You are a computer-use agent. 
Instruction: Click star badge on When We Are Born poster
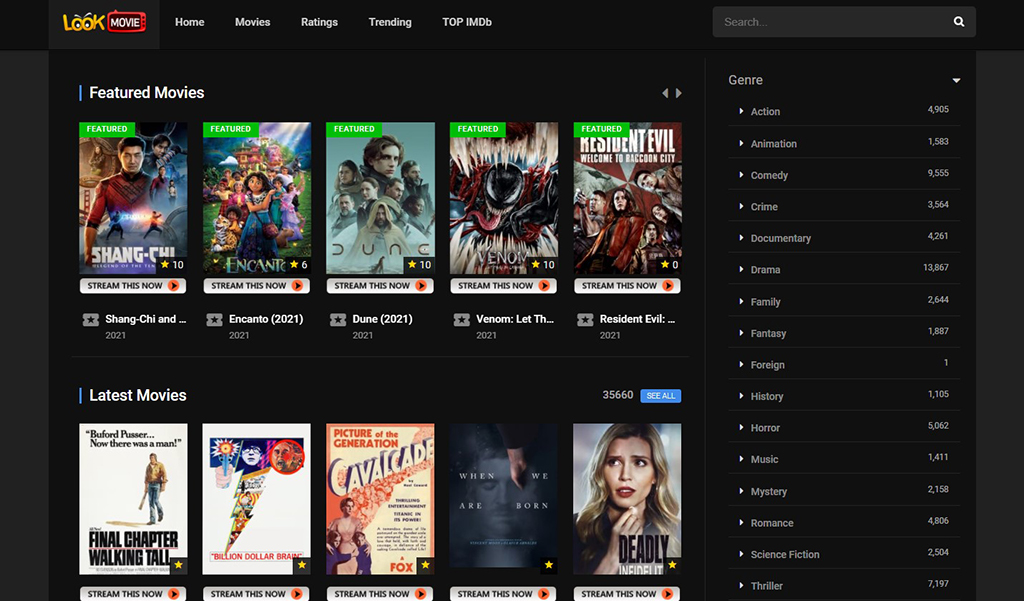pyautogui.click(x=549, y=565)
